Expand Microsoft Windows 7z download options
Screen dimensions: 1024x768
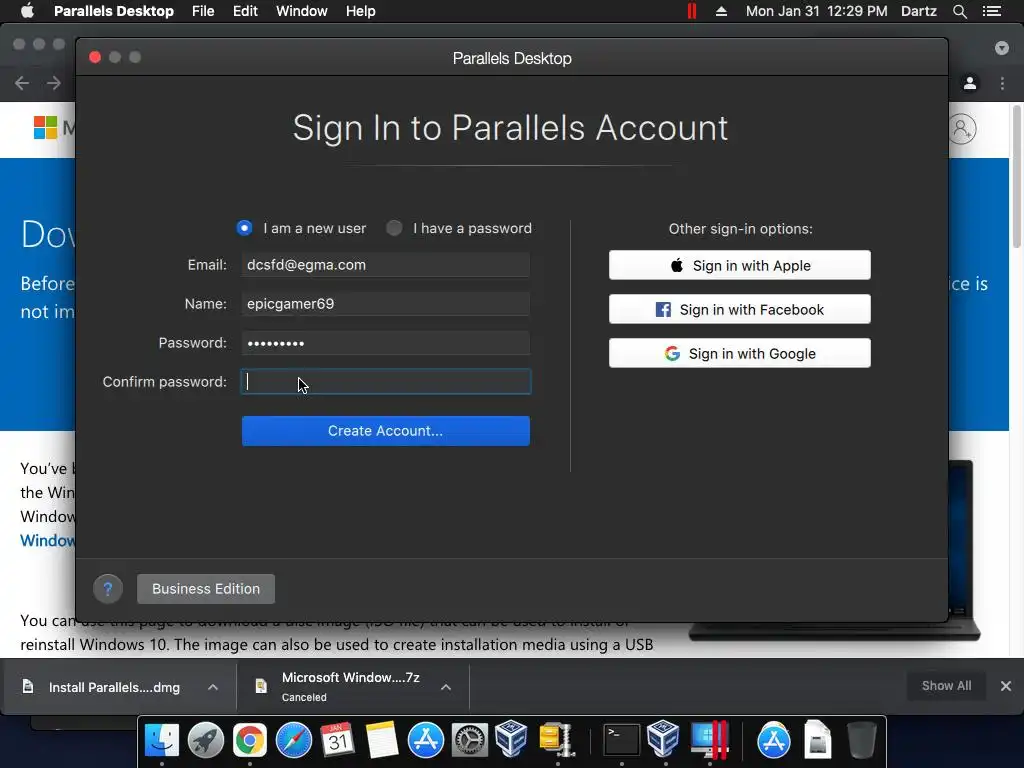click(446, 687)
